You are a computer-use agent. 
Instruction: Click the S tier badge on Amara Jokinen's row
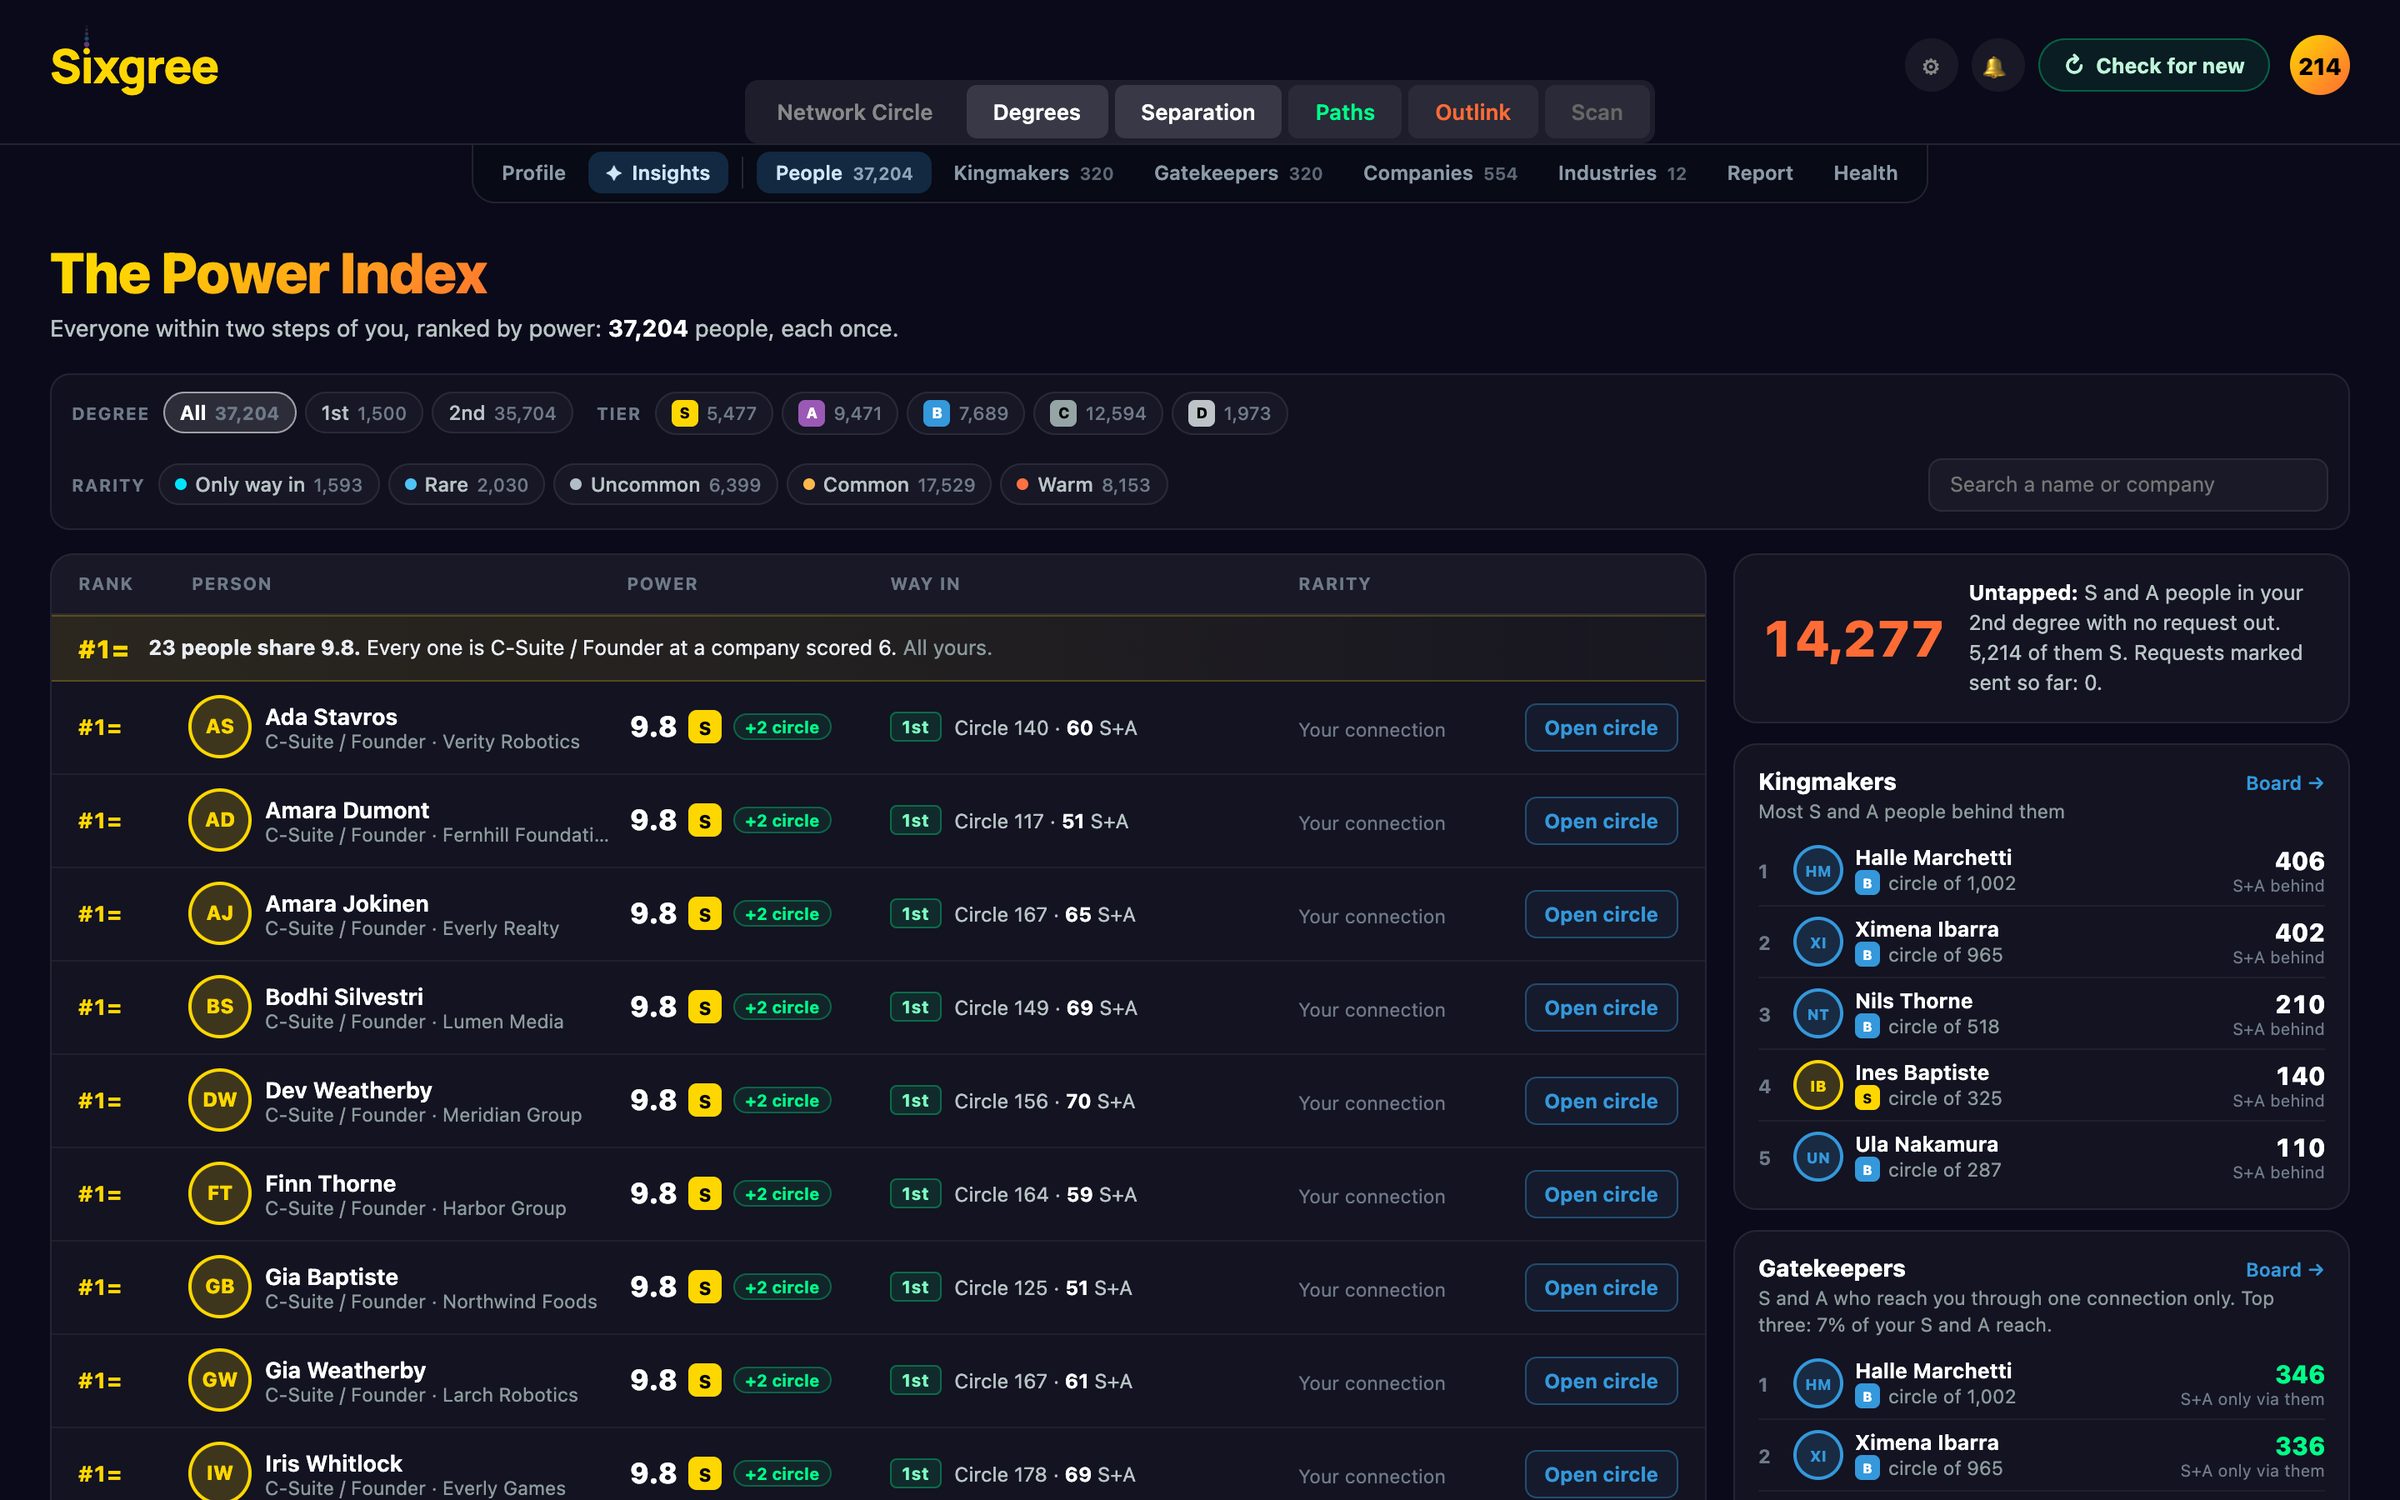point(704,914)
